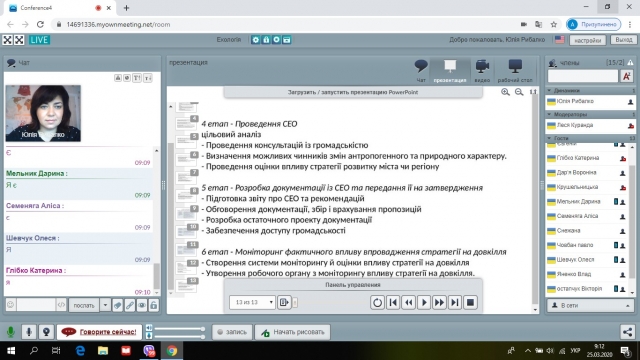Open the презентация tab
This screenshot has width=640, height=360.
450,71
